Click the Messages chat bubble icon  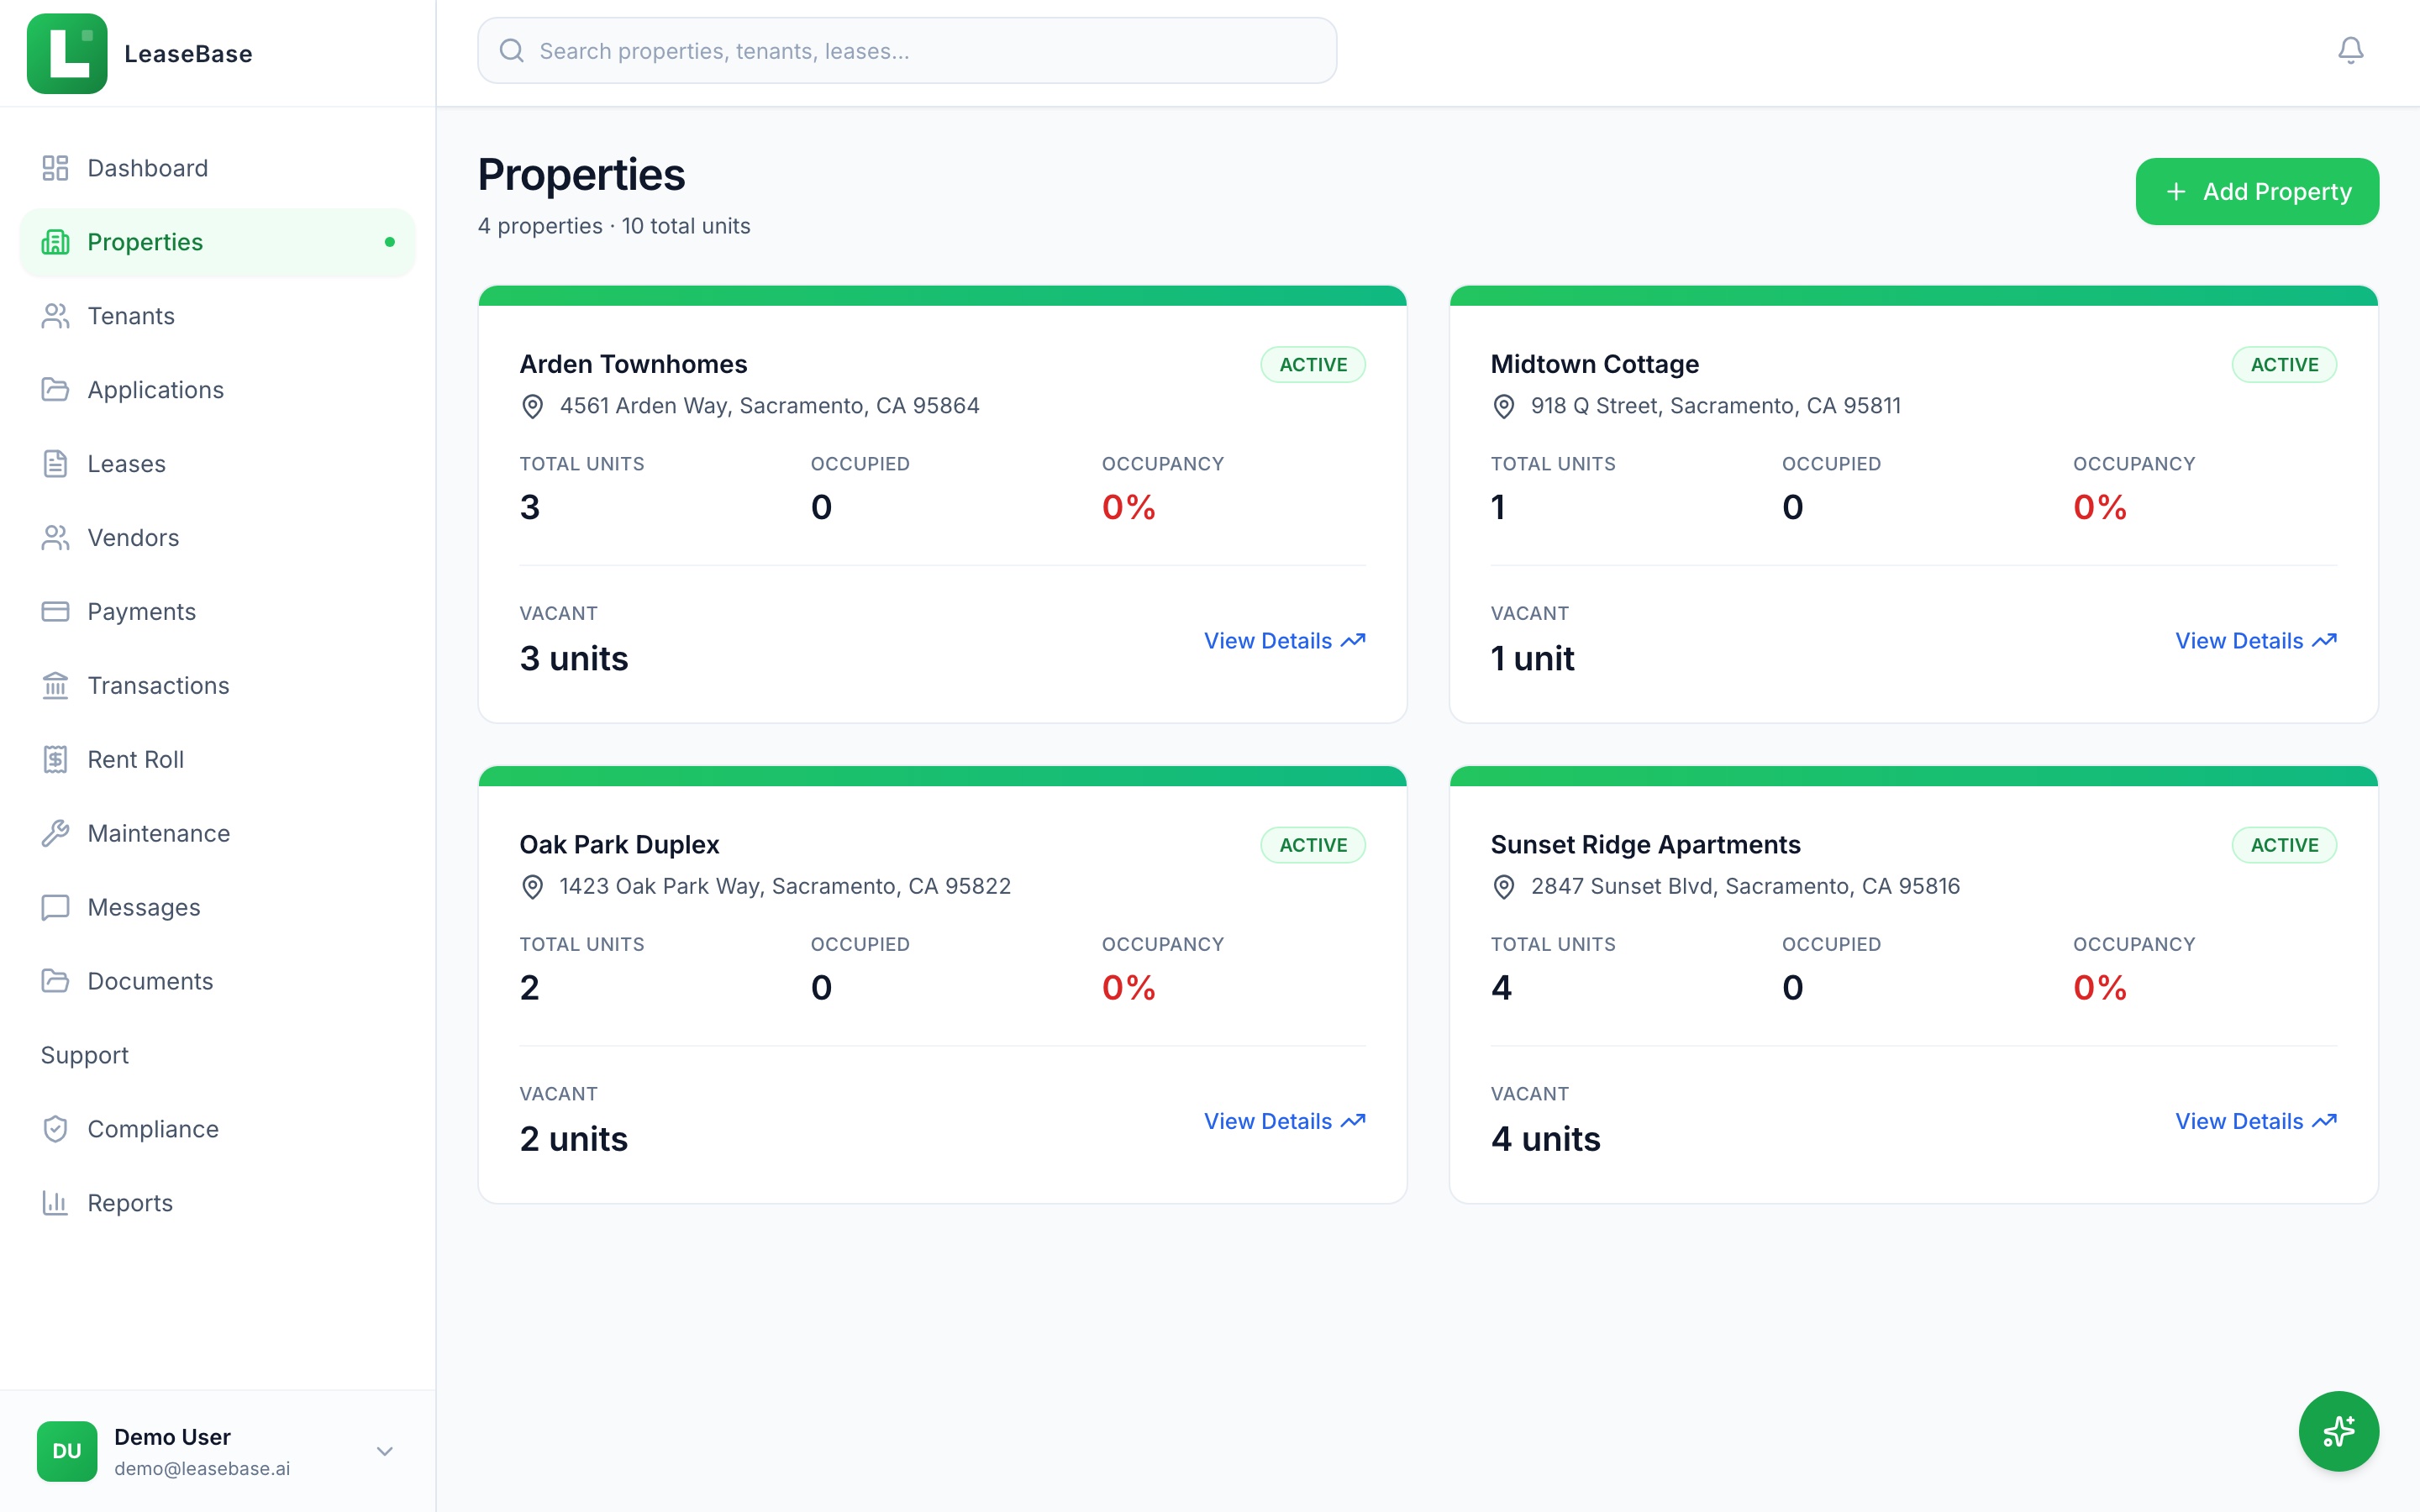55,907
